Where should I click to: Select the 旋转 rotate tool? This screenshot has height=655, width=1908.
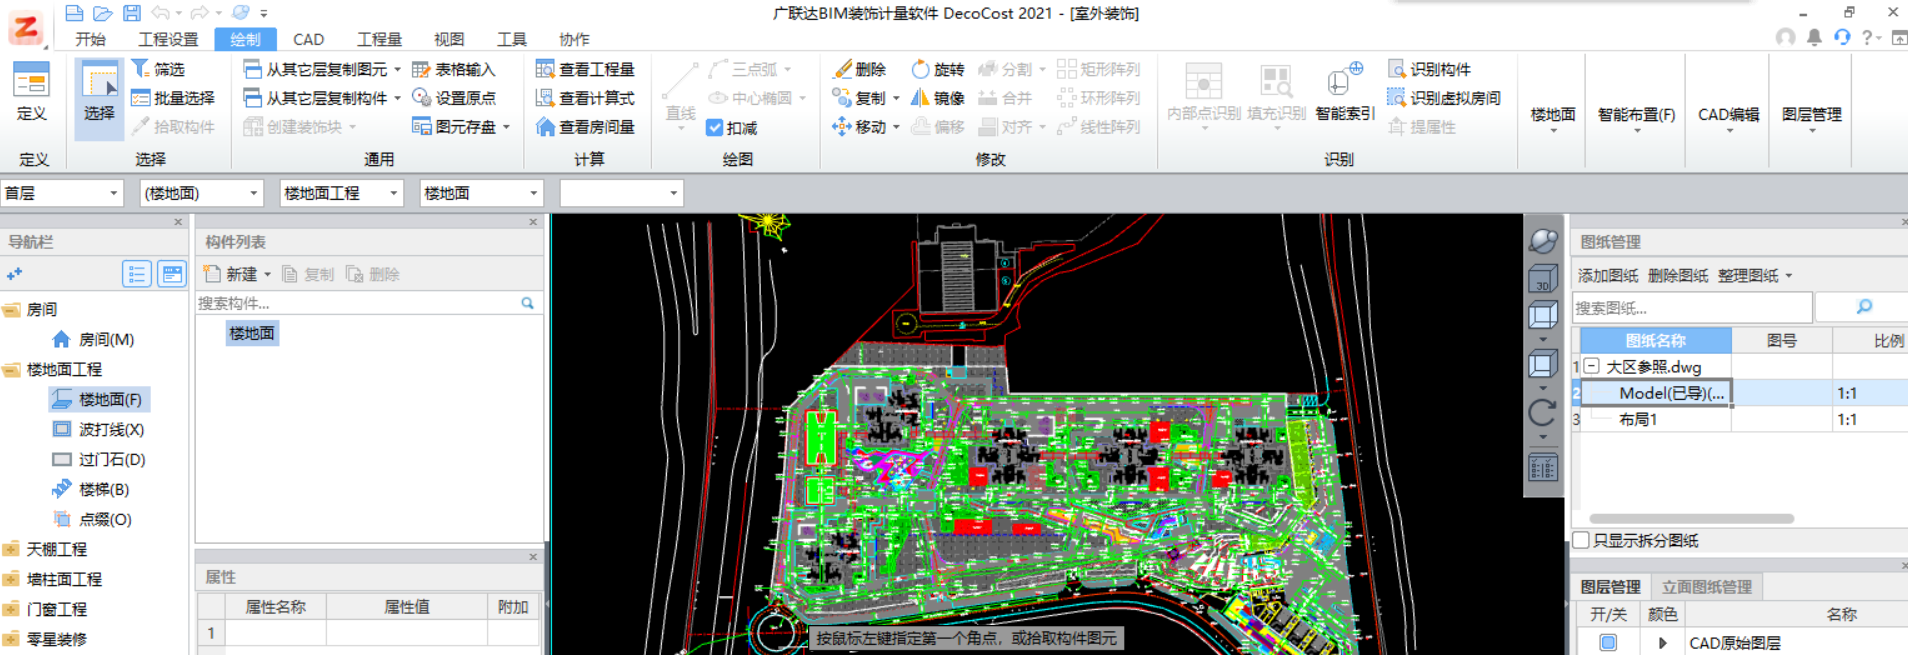[x=937, y=69]
